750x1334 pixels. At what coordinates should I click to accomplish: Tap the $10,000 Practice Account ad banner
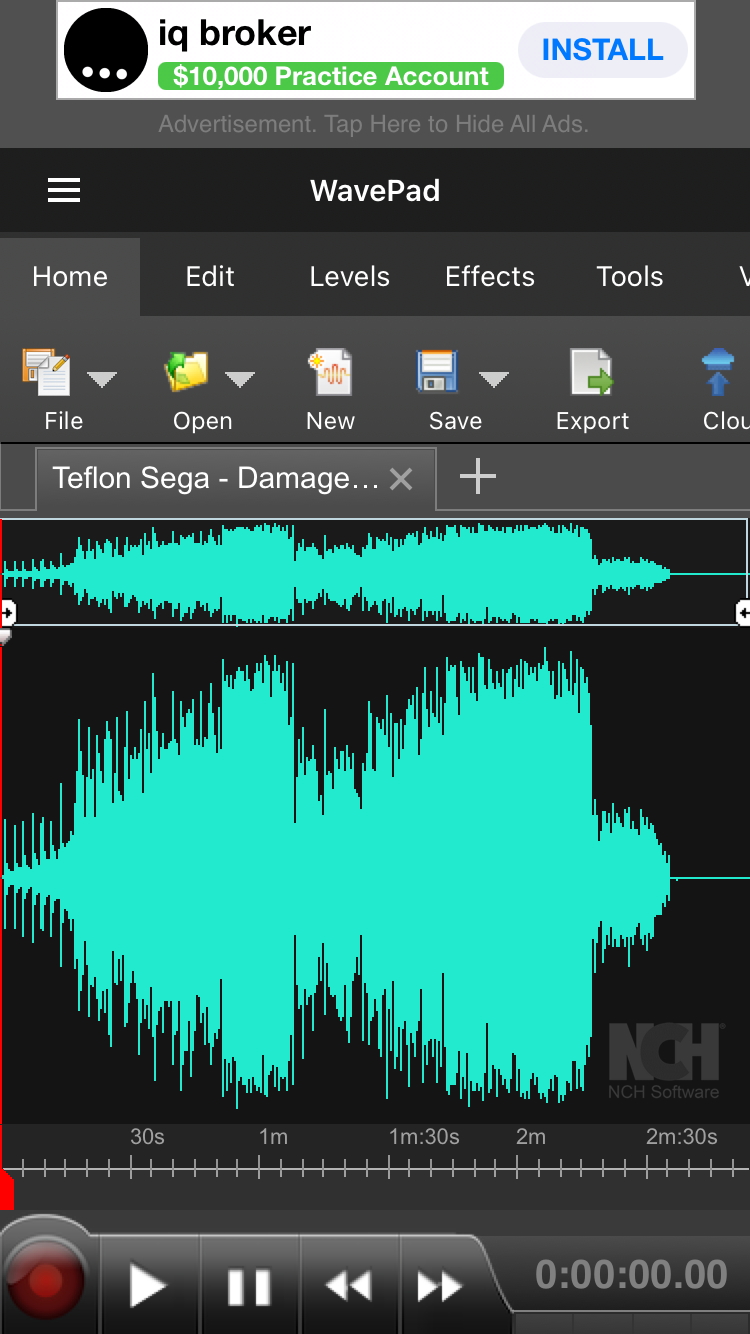click(331, 76)
